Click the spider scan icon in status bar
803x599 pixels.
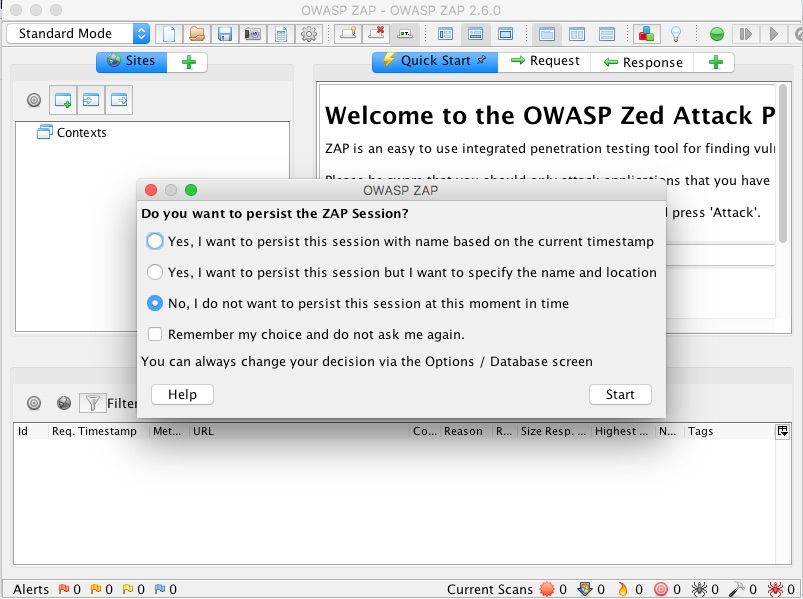(699, 589)
